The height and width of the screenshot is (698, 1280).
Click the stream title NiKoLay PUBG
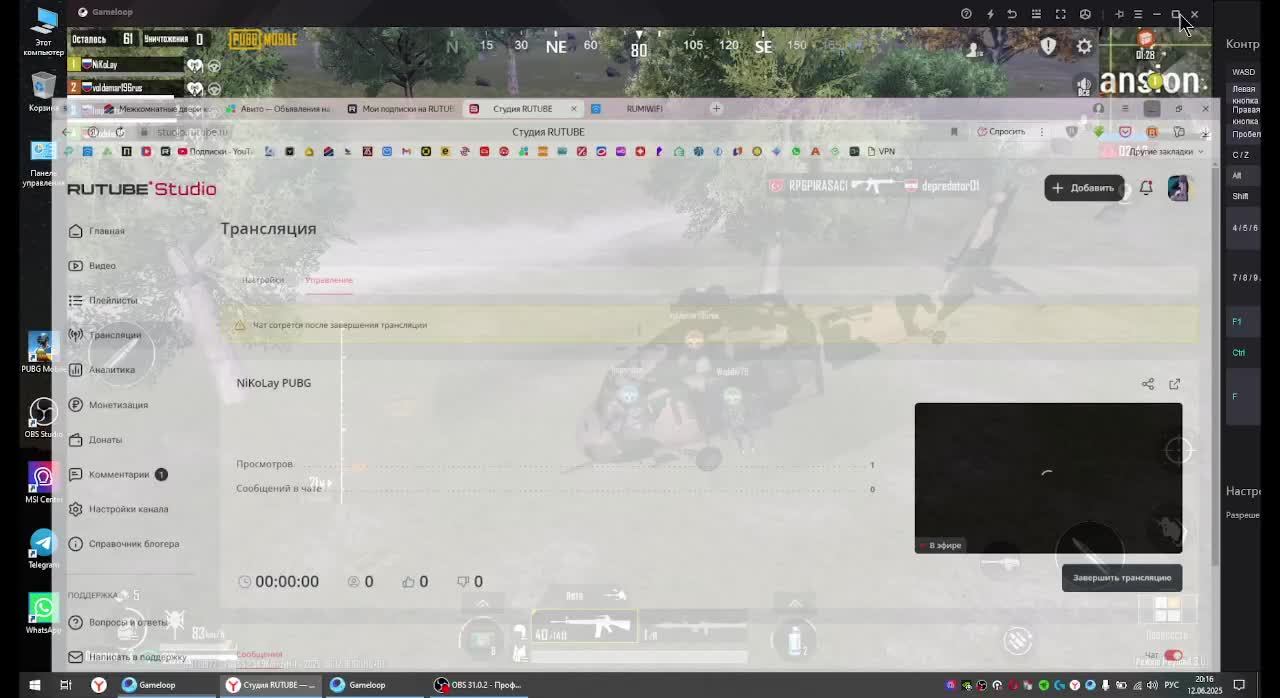tap(274, 383)
